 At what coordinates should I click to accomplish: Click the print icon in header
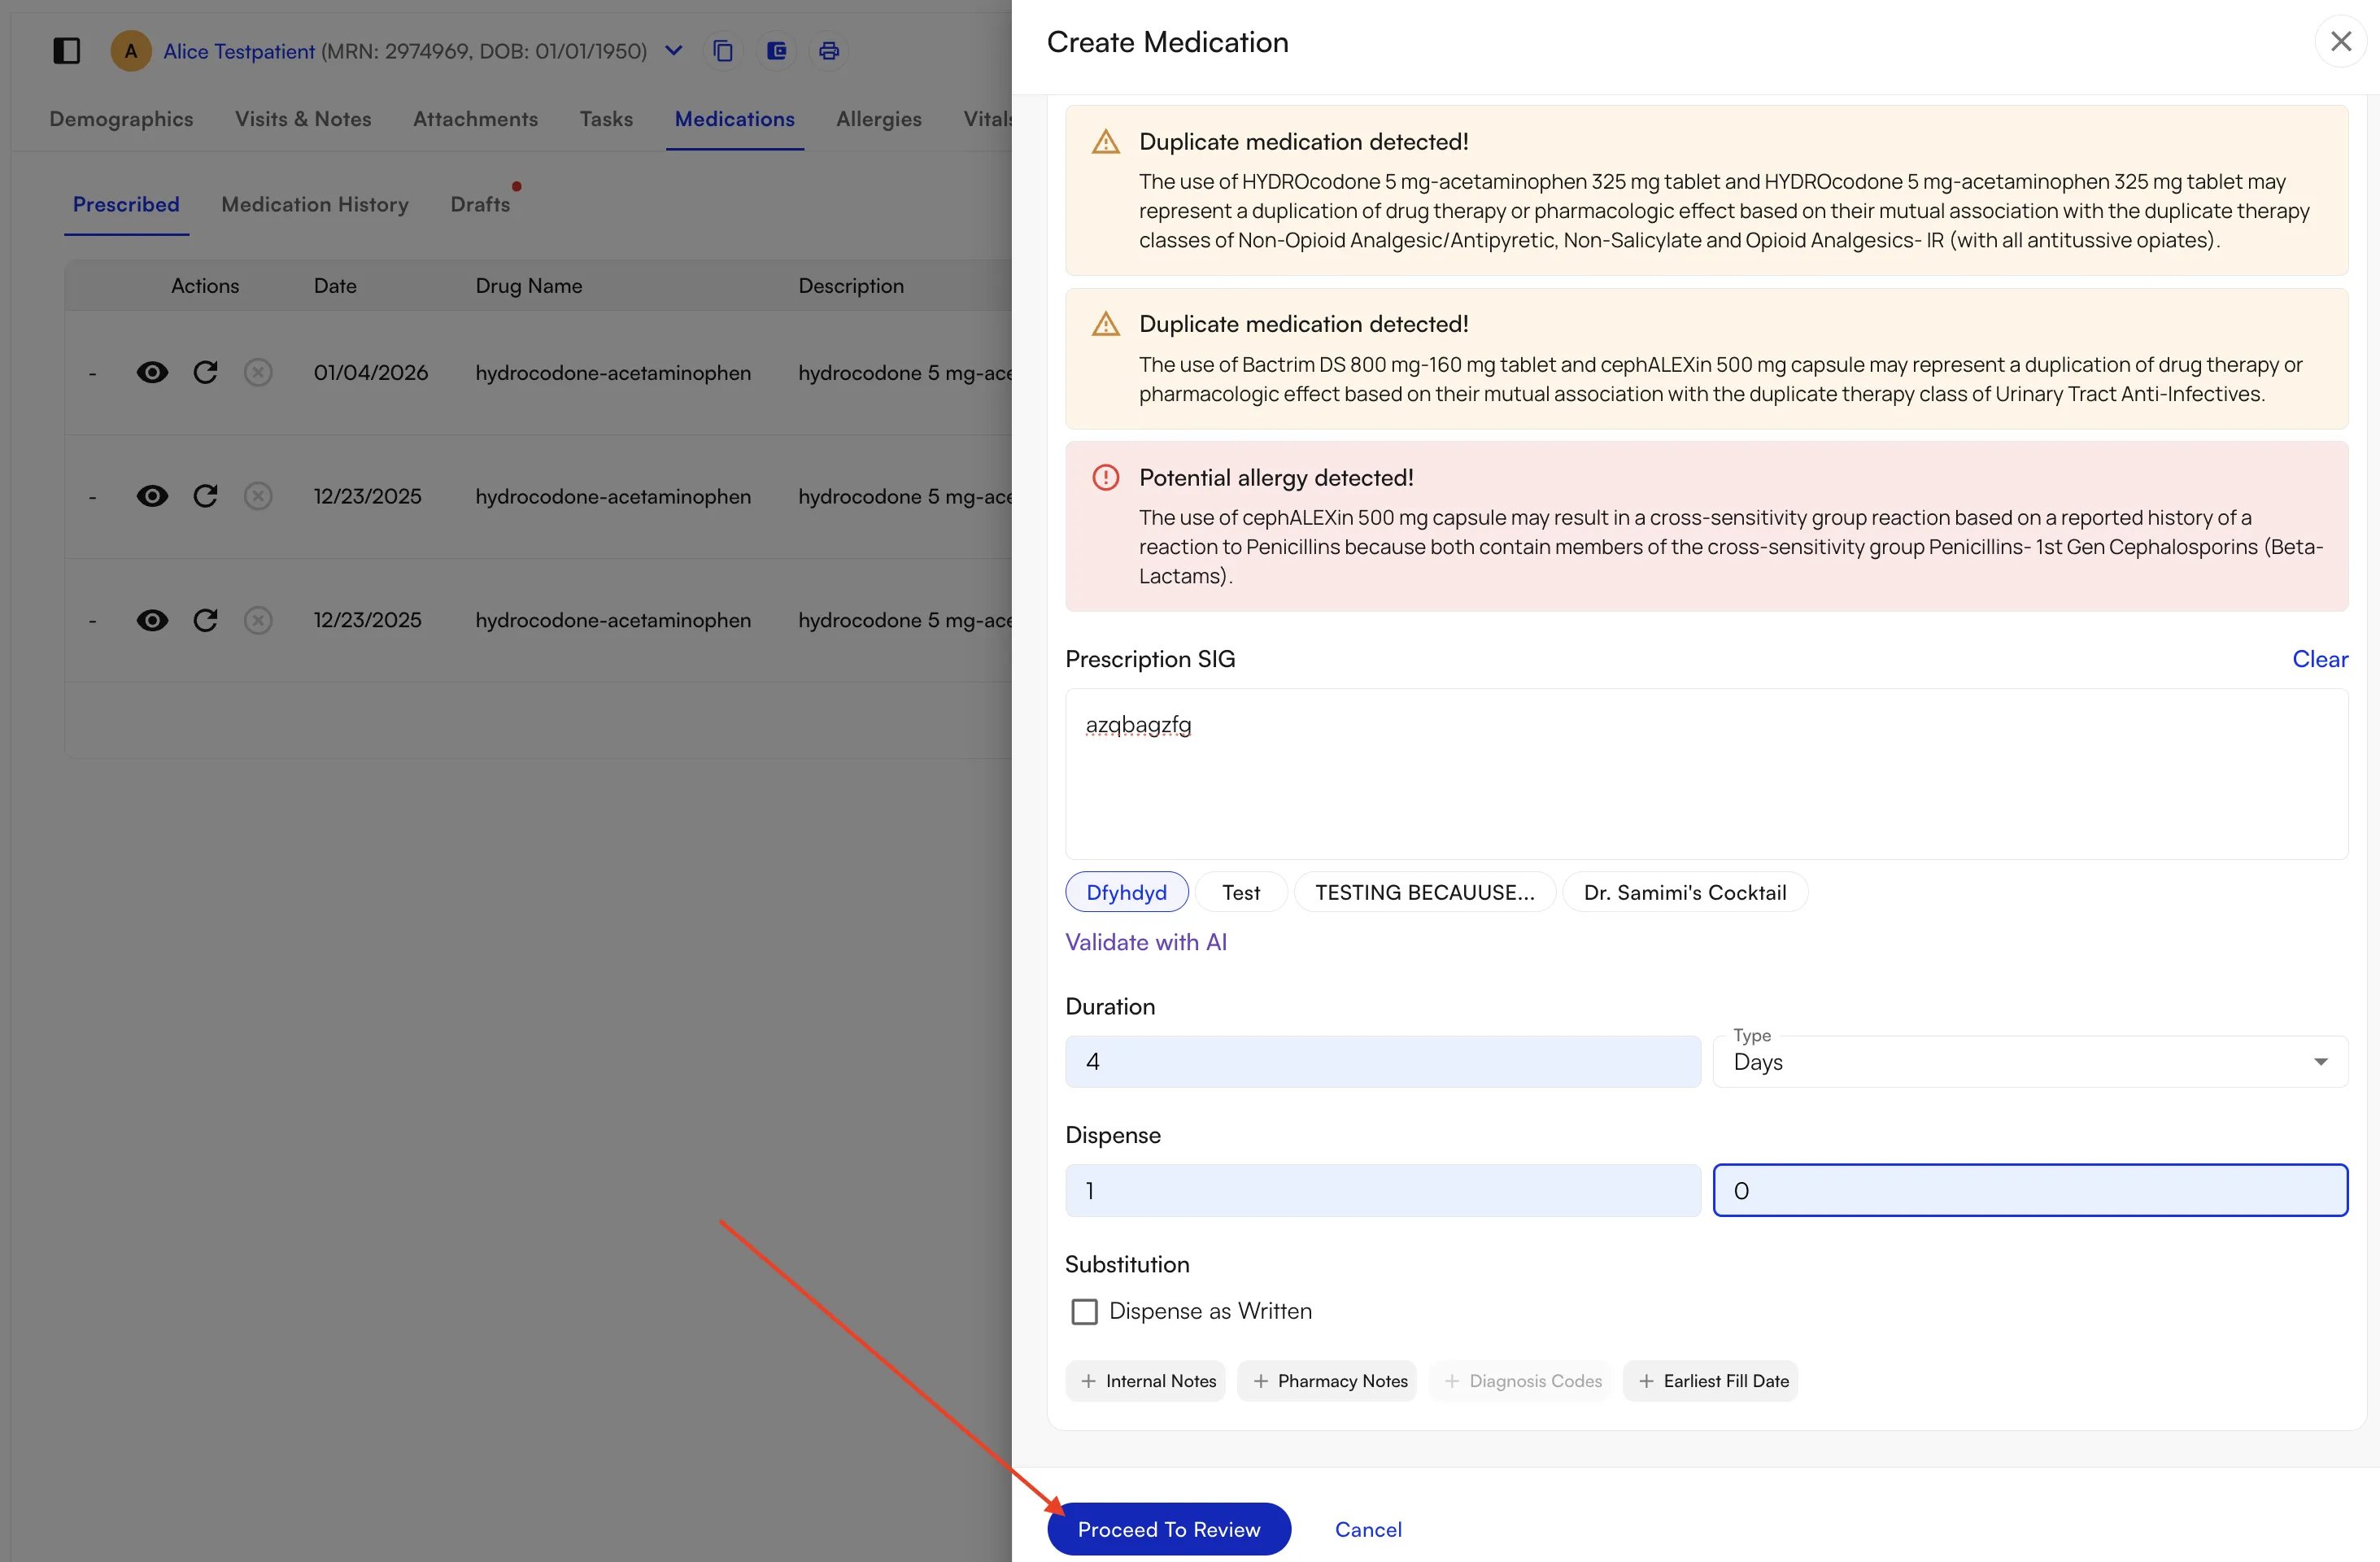pos(829,50)
